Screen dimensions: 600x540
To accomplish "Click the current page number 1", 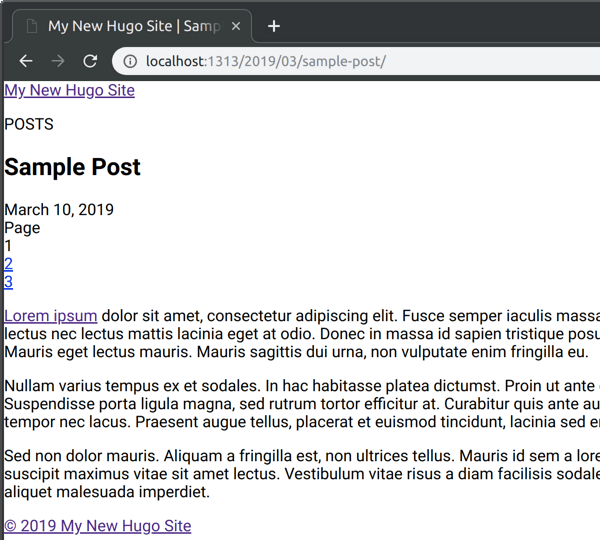I will pos(8,246).
